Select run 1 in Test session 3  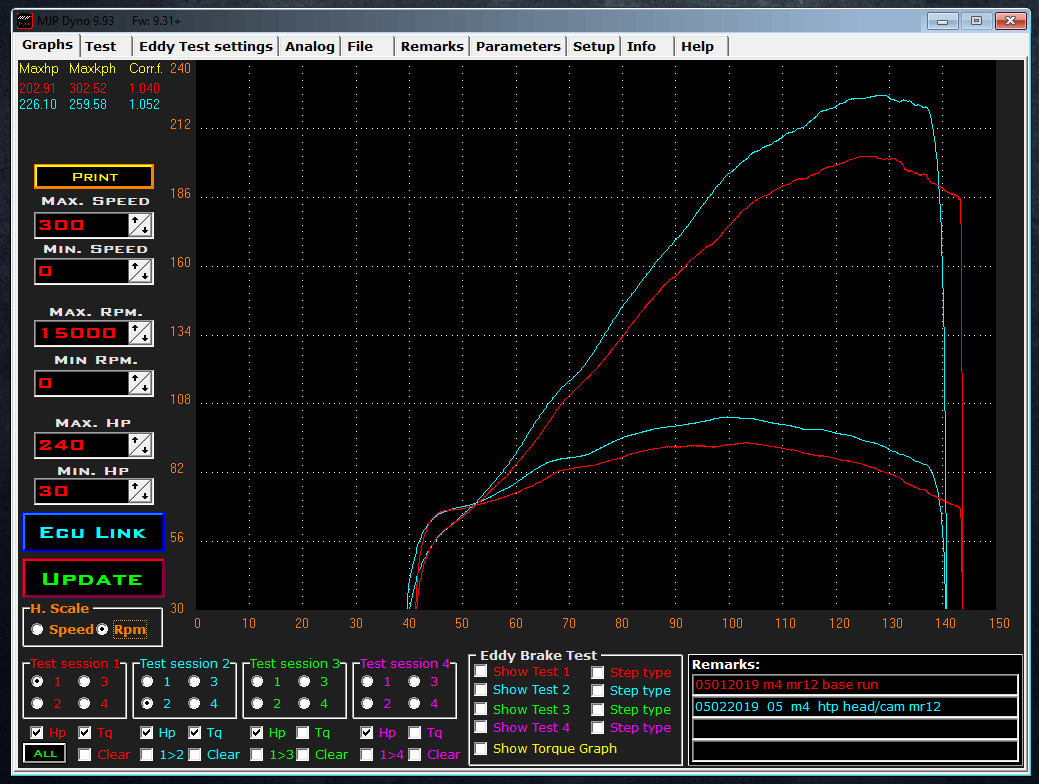[257, 681]
